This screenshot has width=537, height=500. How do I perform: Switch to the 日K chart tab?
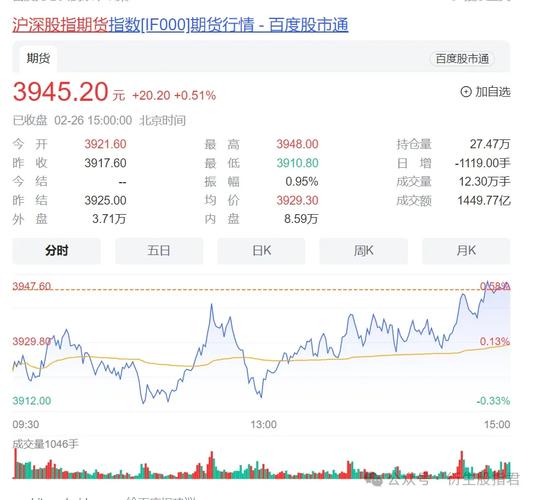(261, 251)
